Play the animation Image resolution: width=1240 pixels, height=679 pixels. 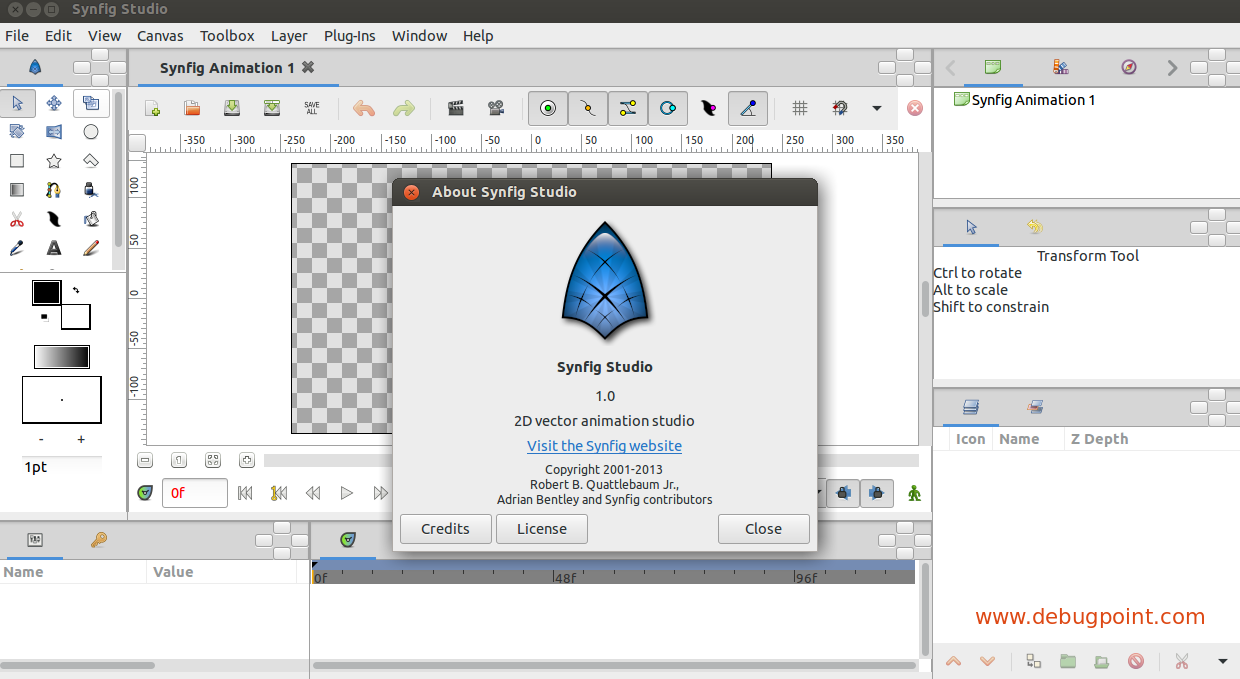tap(346, 493)
